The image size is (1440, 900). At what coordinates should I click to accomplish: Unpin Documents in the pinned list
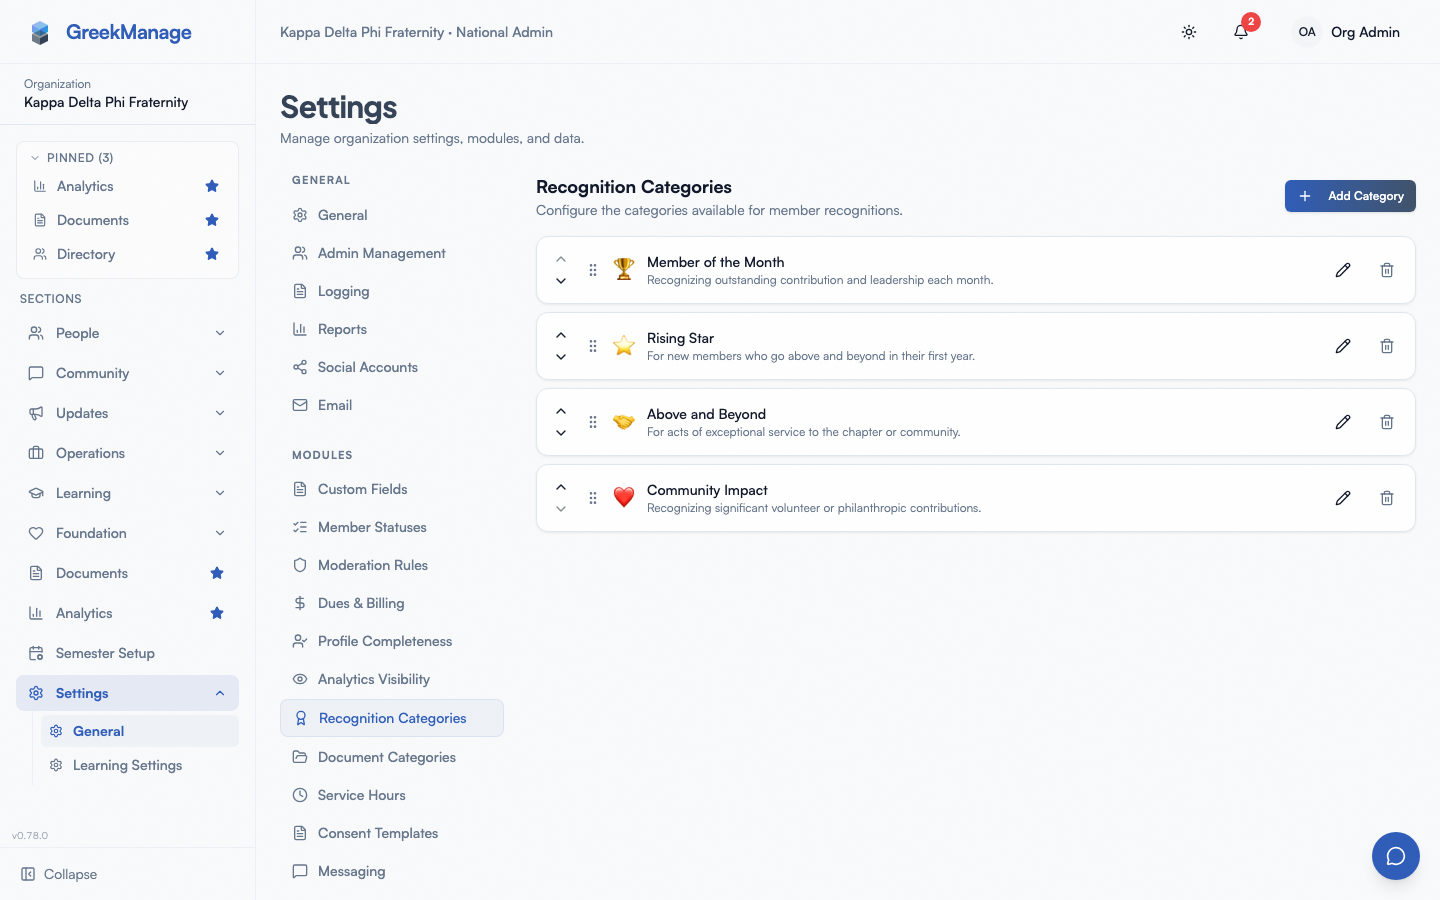[212, 220]
